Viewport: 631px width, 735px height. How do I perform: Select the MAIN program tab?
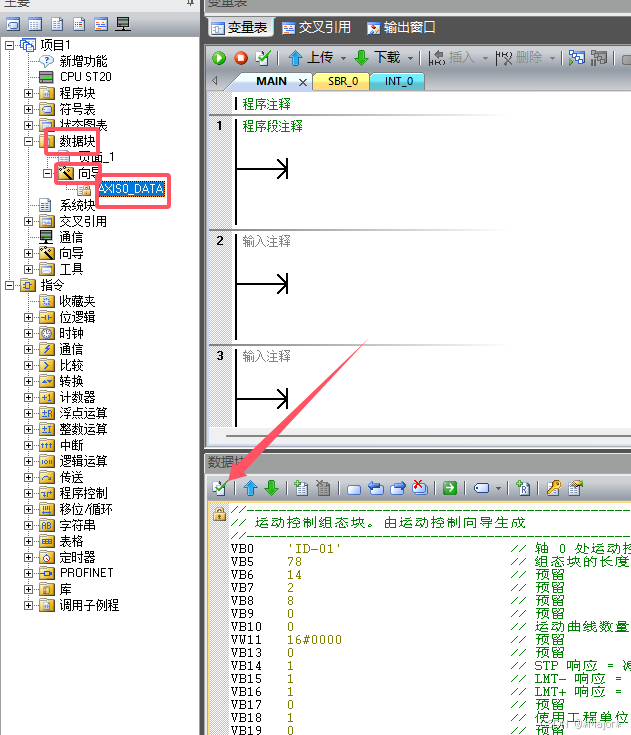coord(271,82)
